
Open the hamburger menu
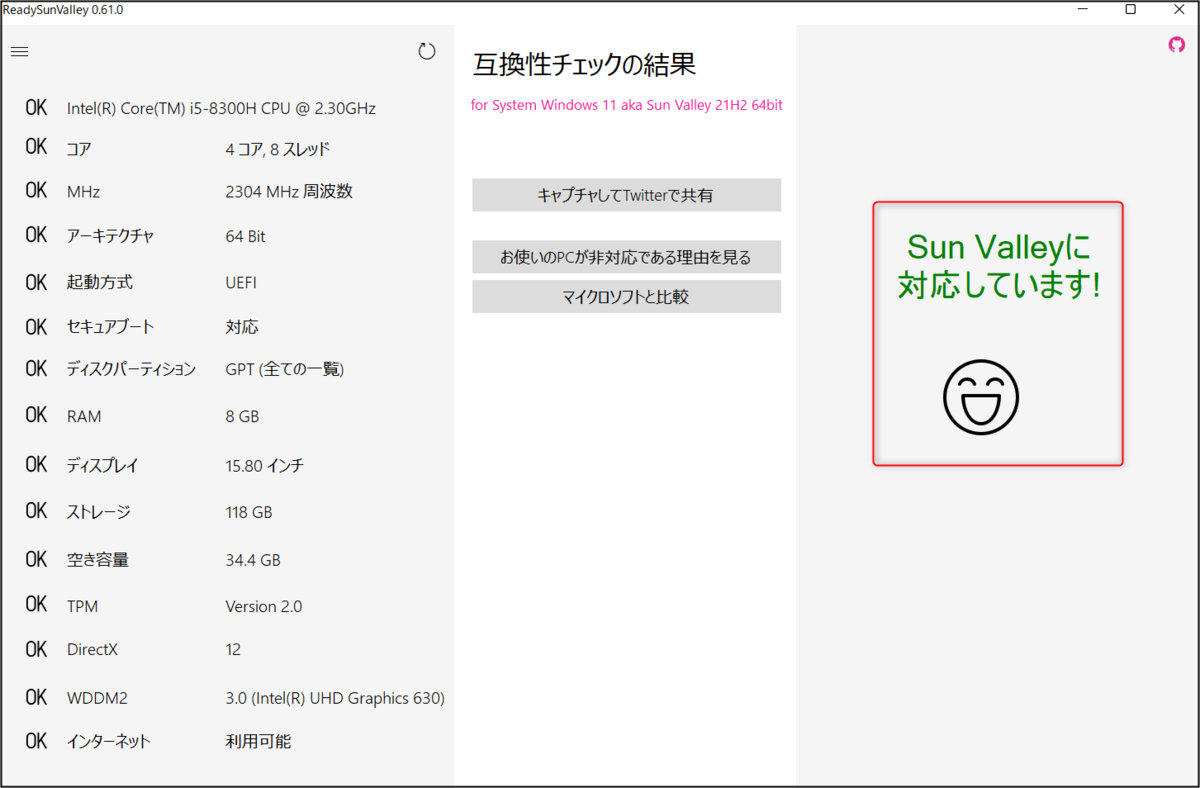coord(19,52)
